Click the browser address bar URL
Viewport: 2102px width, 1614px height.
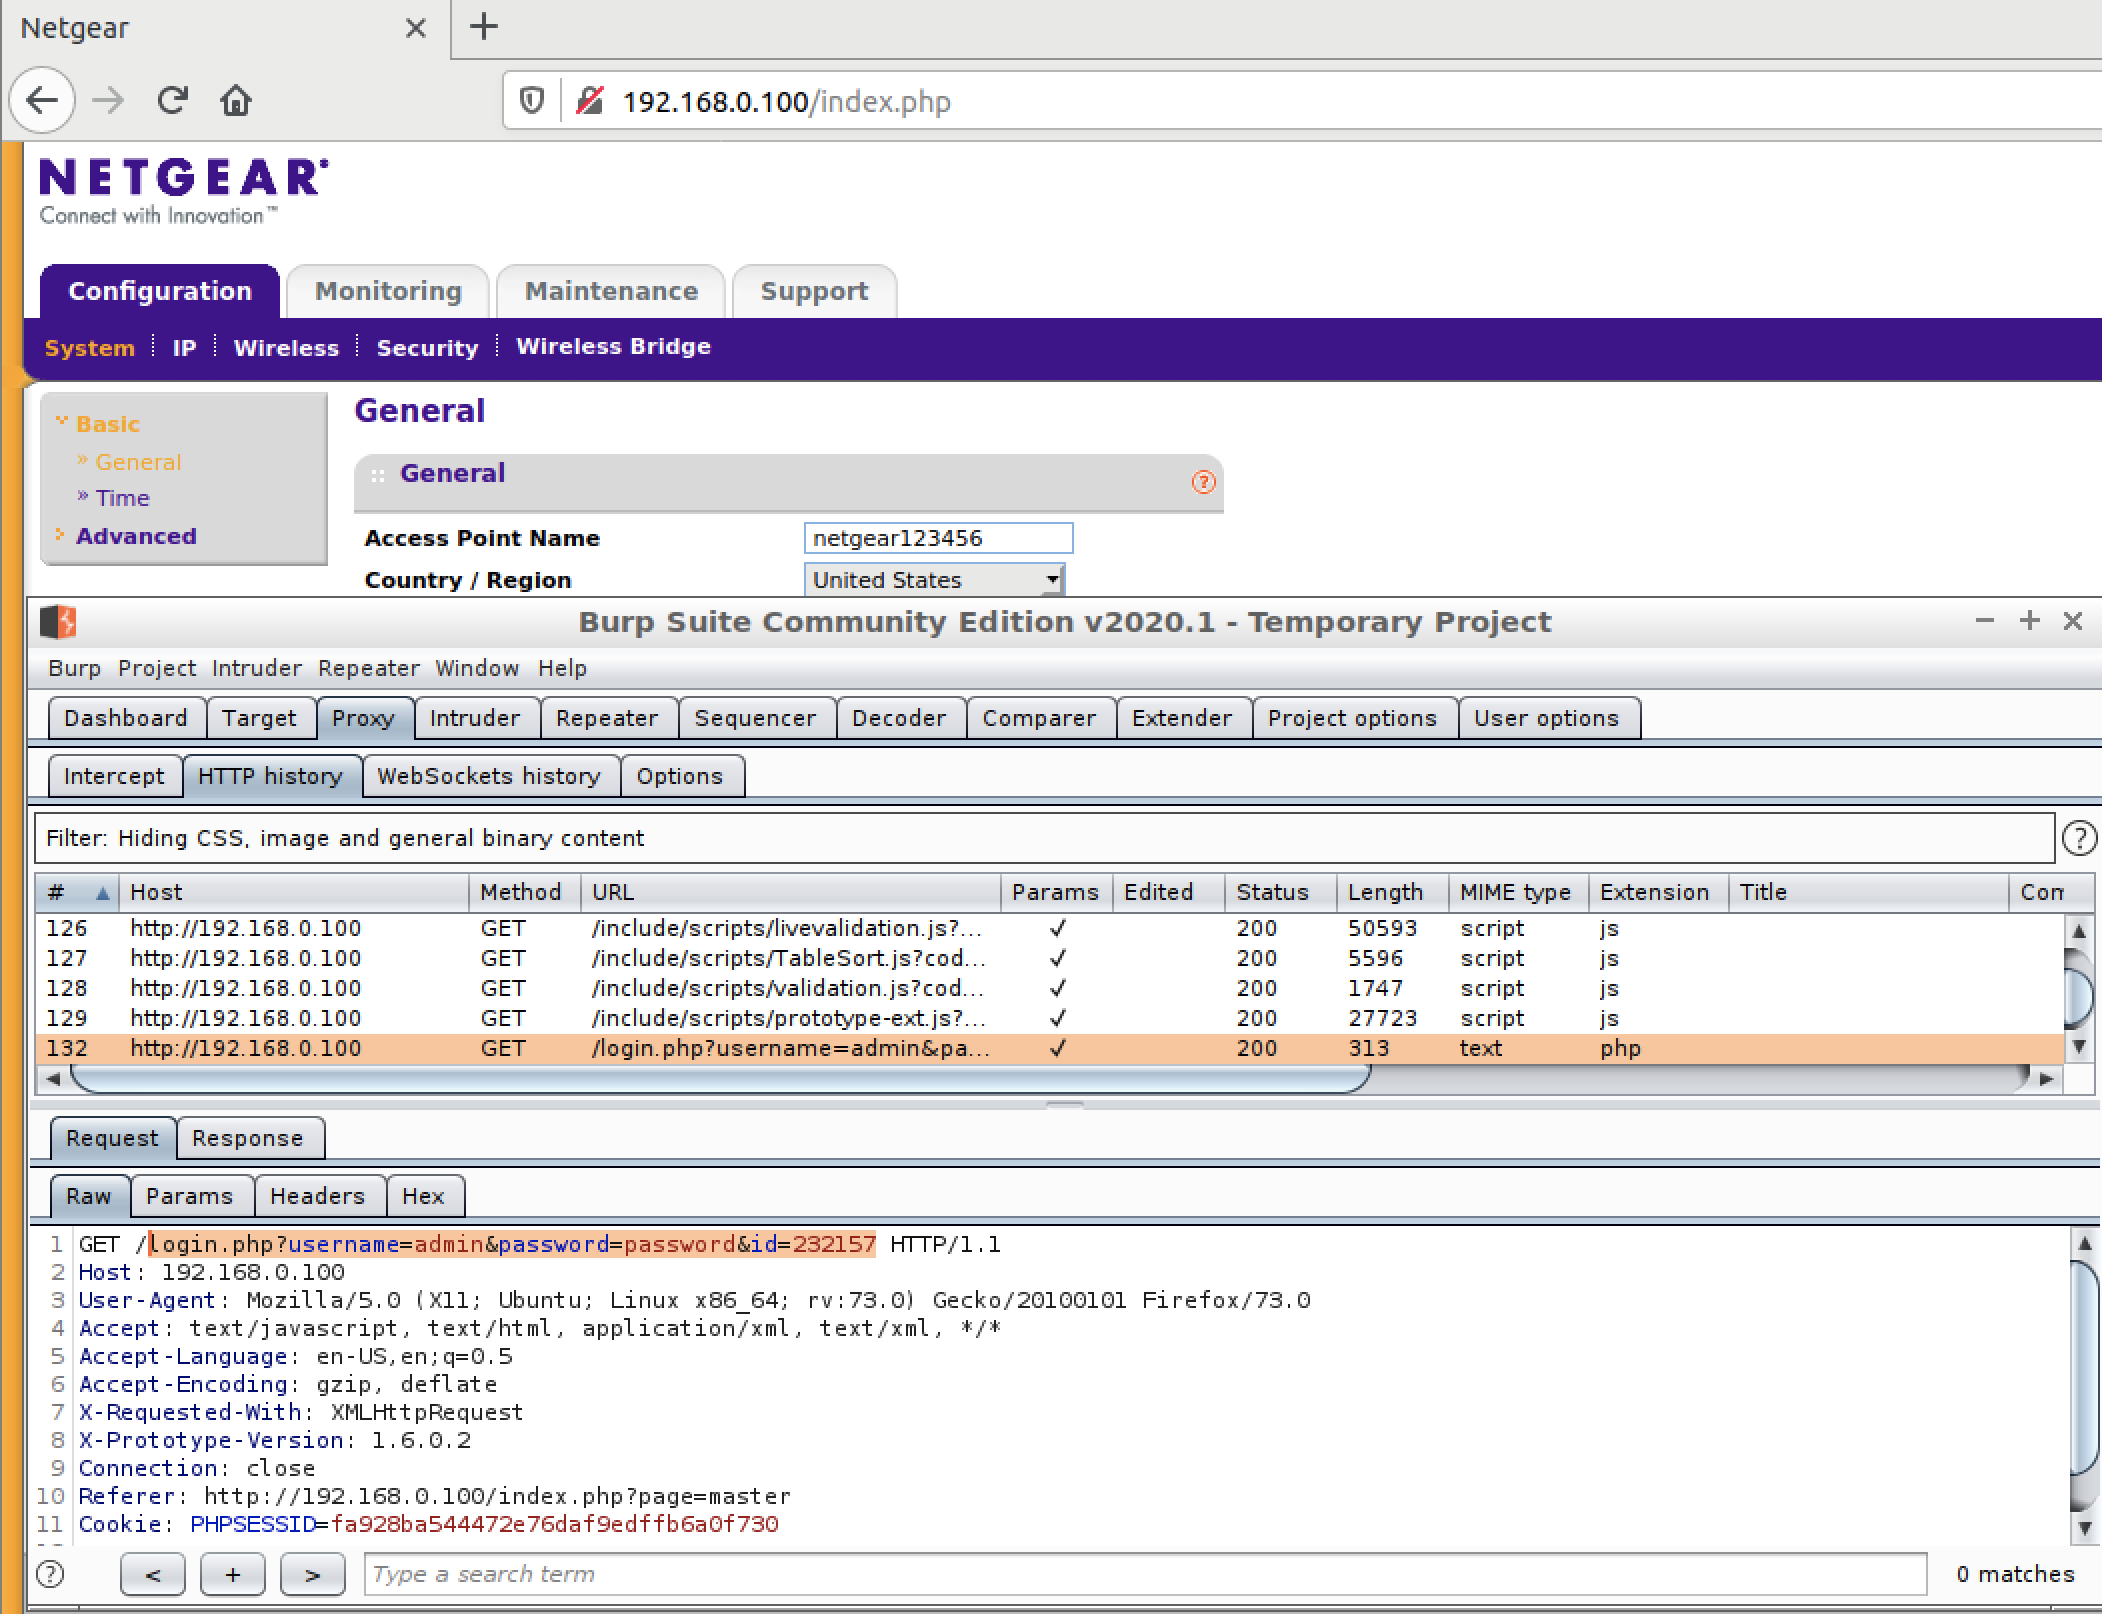click(786, 101)
